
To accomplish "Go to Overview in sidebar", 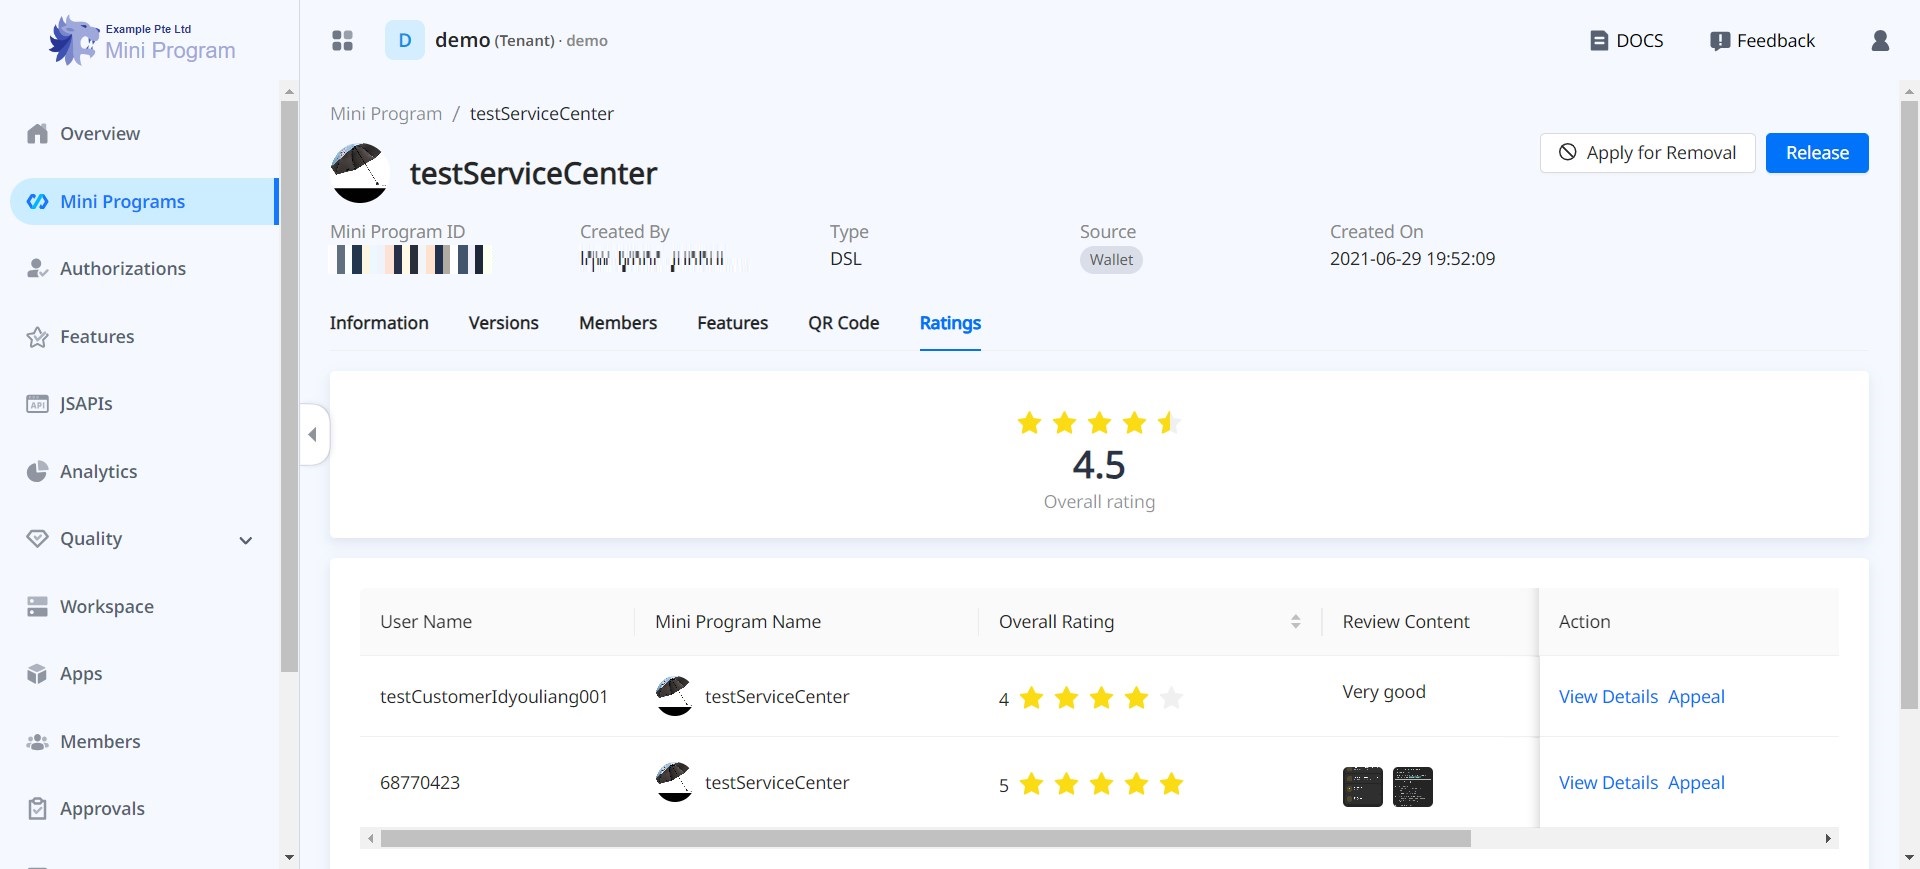I will (x=100, y=134).
